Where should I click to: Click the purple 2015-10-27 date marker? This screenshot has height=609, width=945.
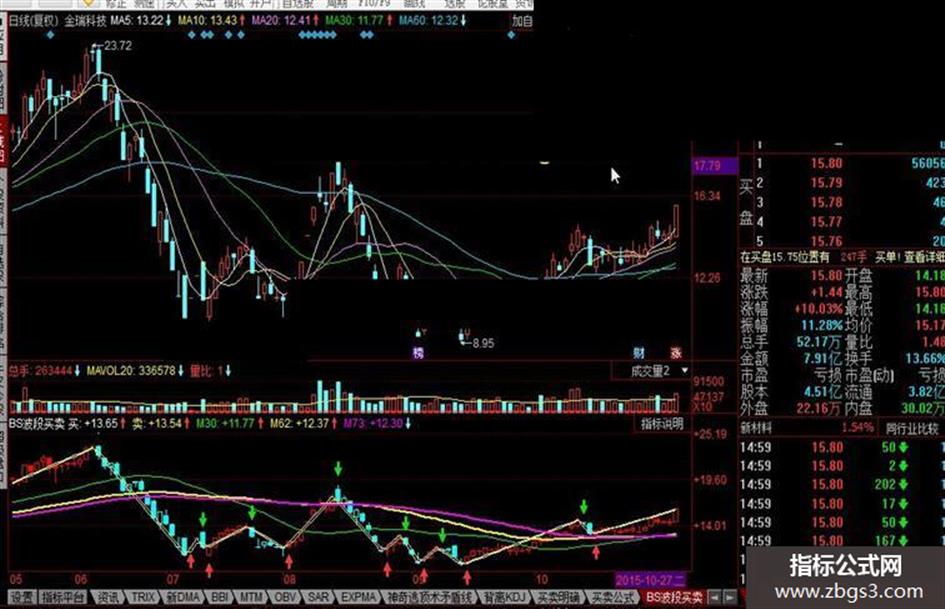point(650,579)
